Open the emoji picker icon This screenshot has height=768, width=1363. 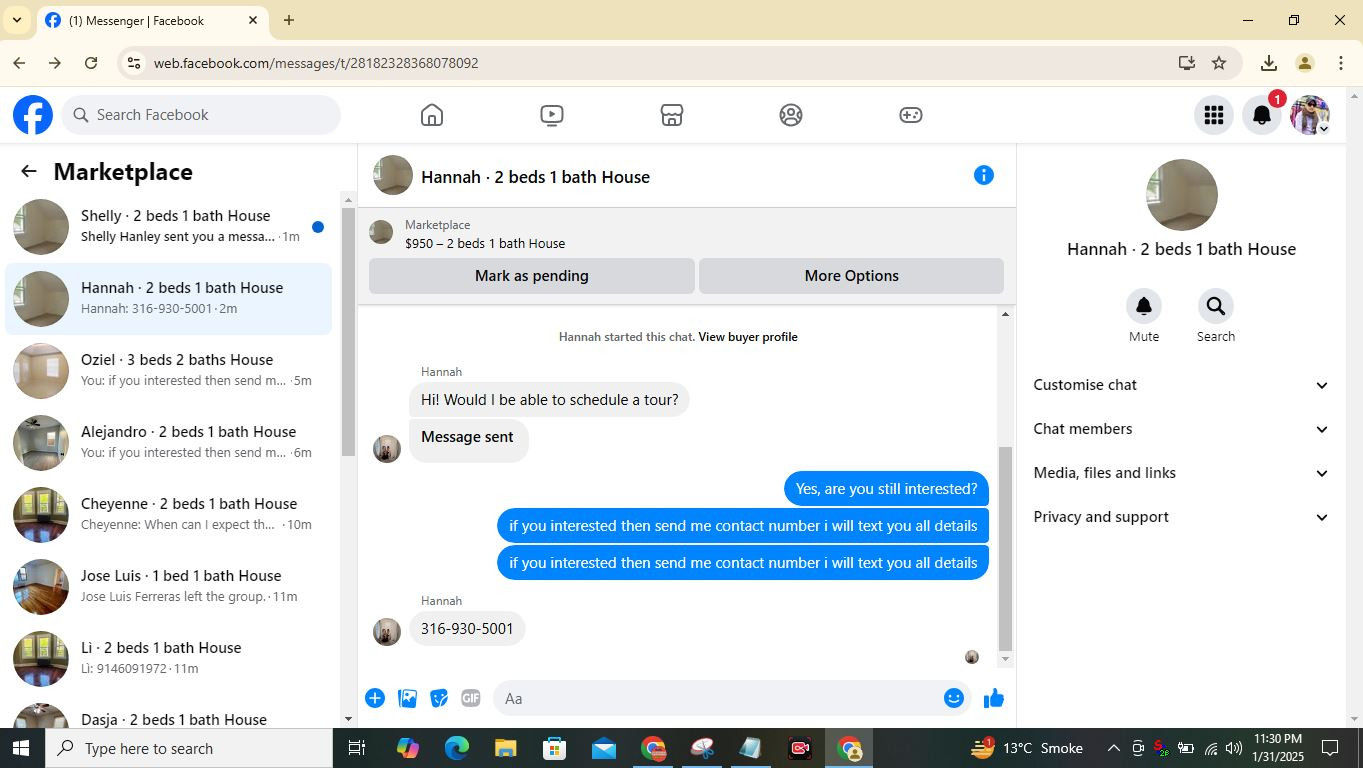tap(954, 698)
